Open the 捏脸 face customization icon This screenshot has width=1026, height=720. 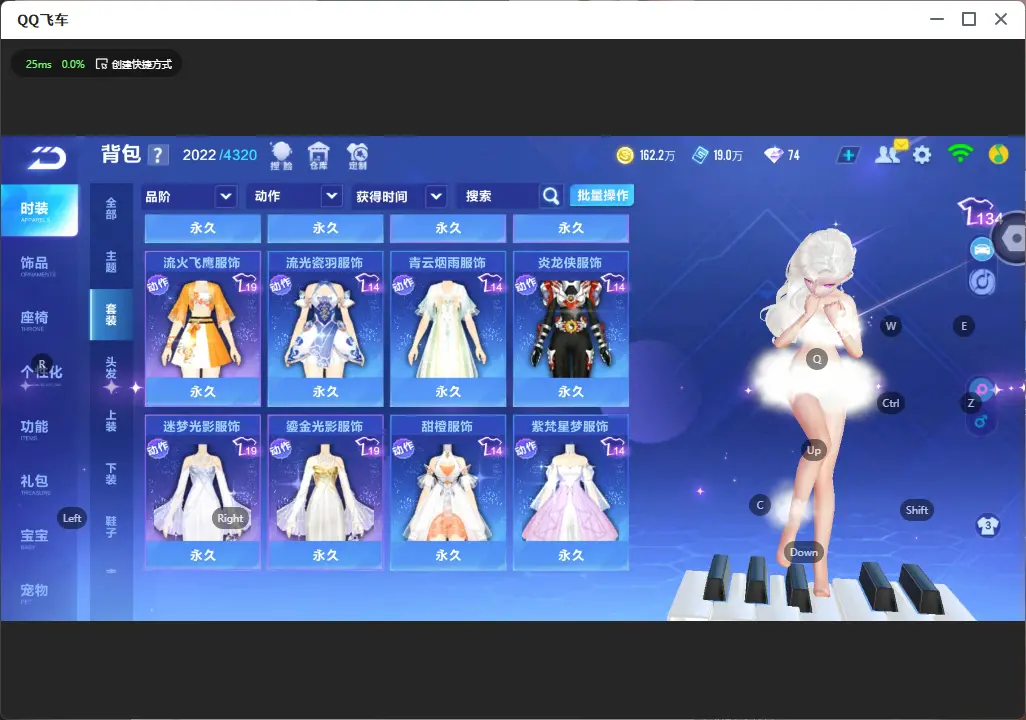tap(281, 156)
